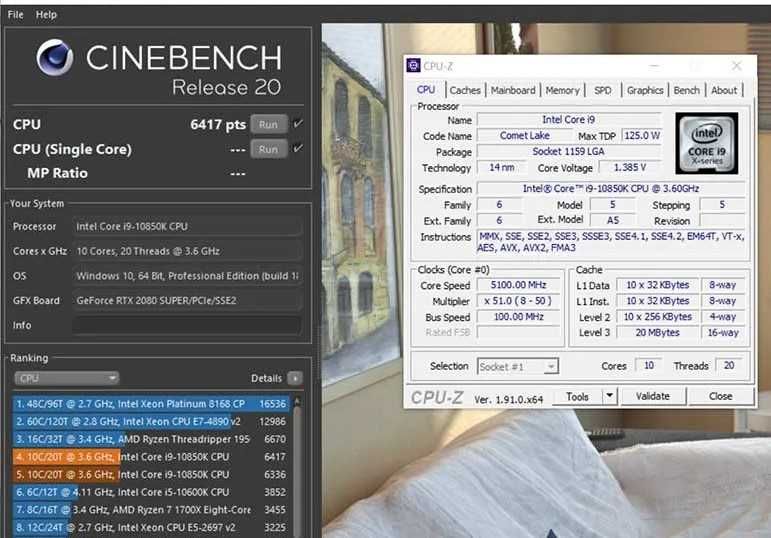The width and height of the screenshot is (771, 538).
Task: Click the Details arrow button in Ranking
Action: click(x=295, y=378)
